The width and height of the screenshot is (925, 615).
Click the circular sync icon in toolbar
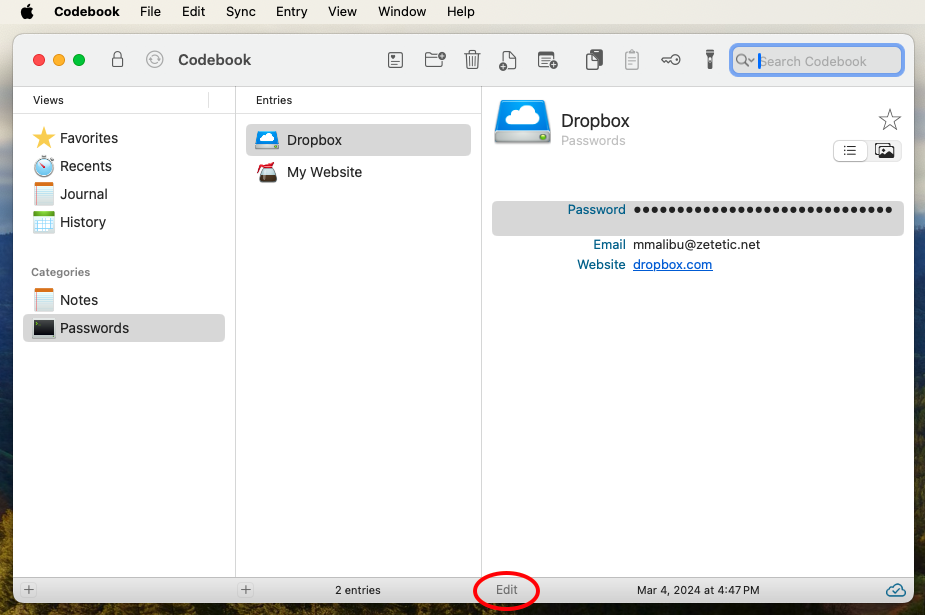coord(155,60)
